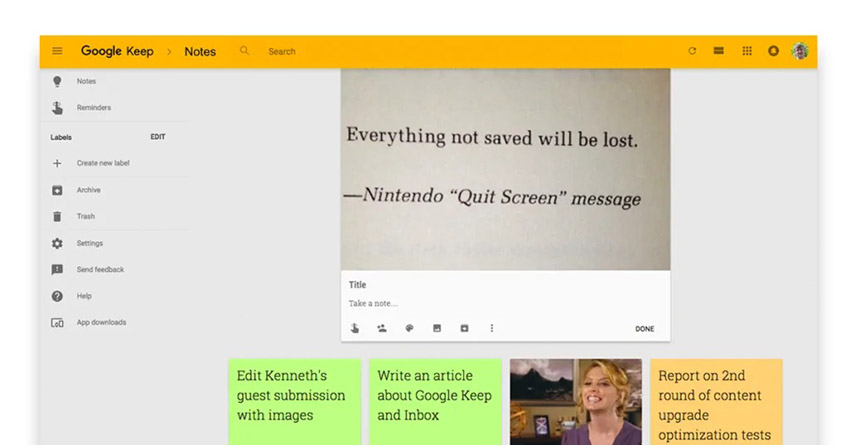The image size is (850, 445).
Task: Click EDIT next to Labels
Action: 158,137
